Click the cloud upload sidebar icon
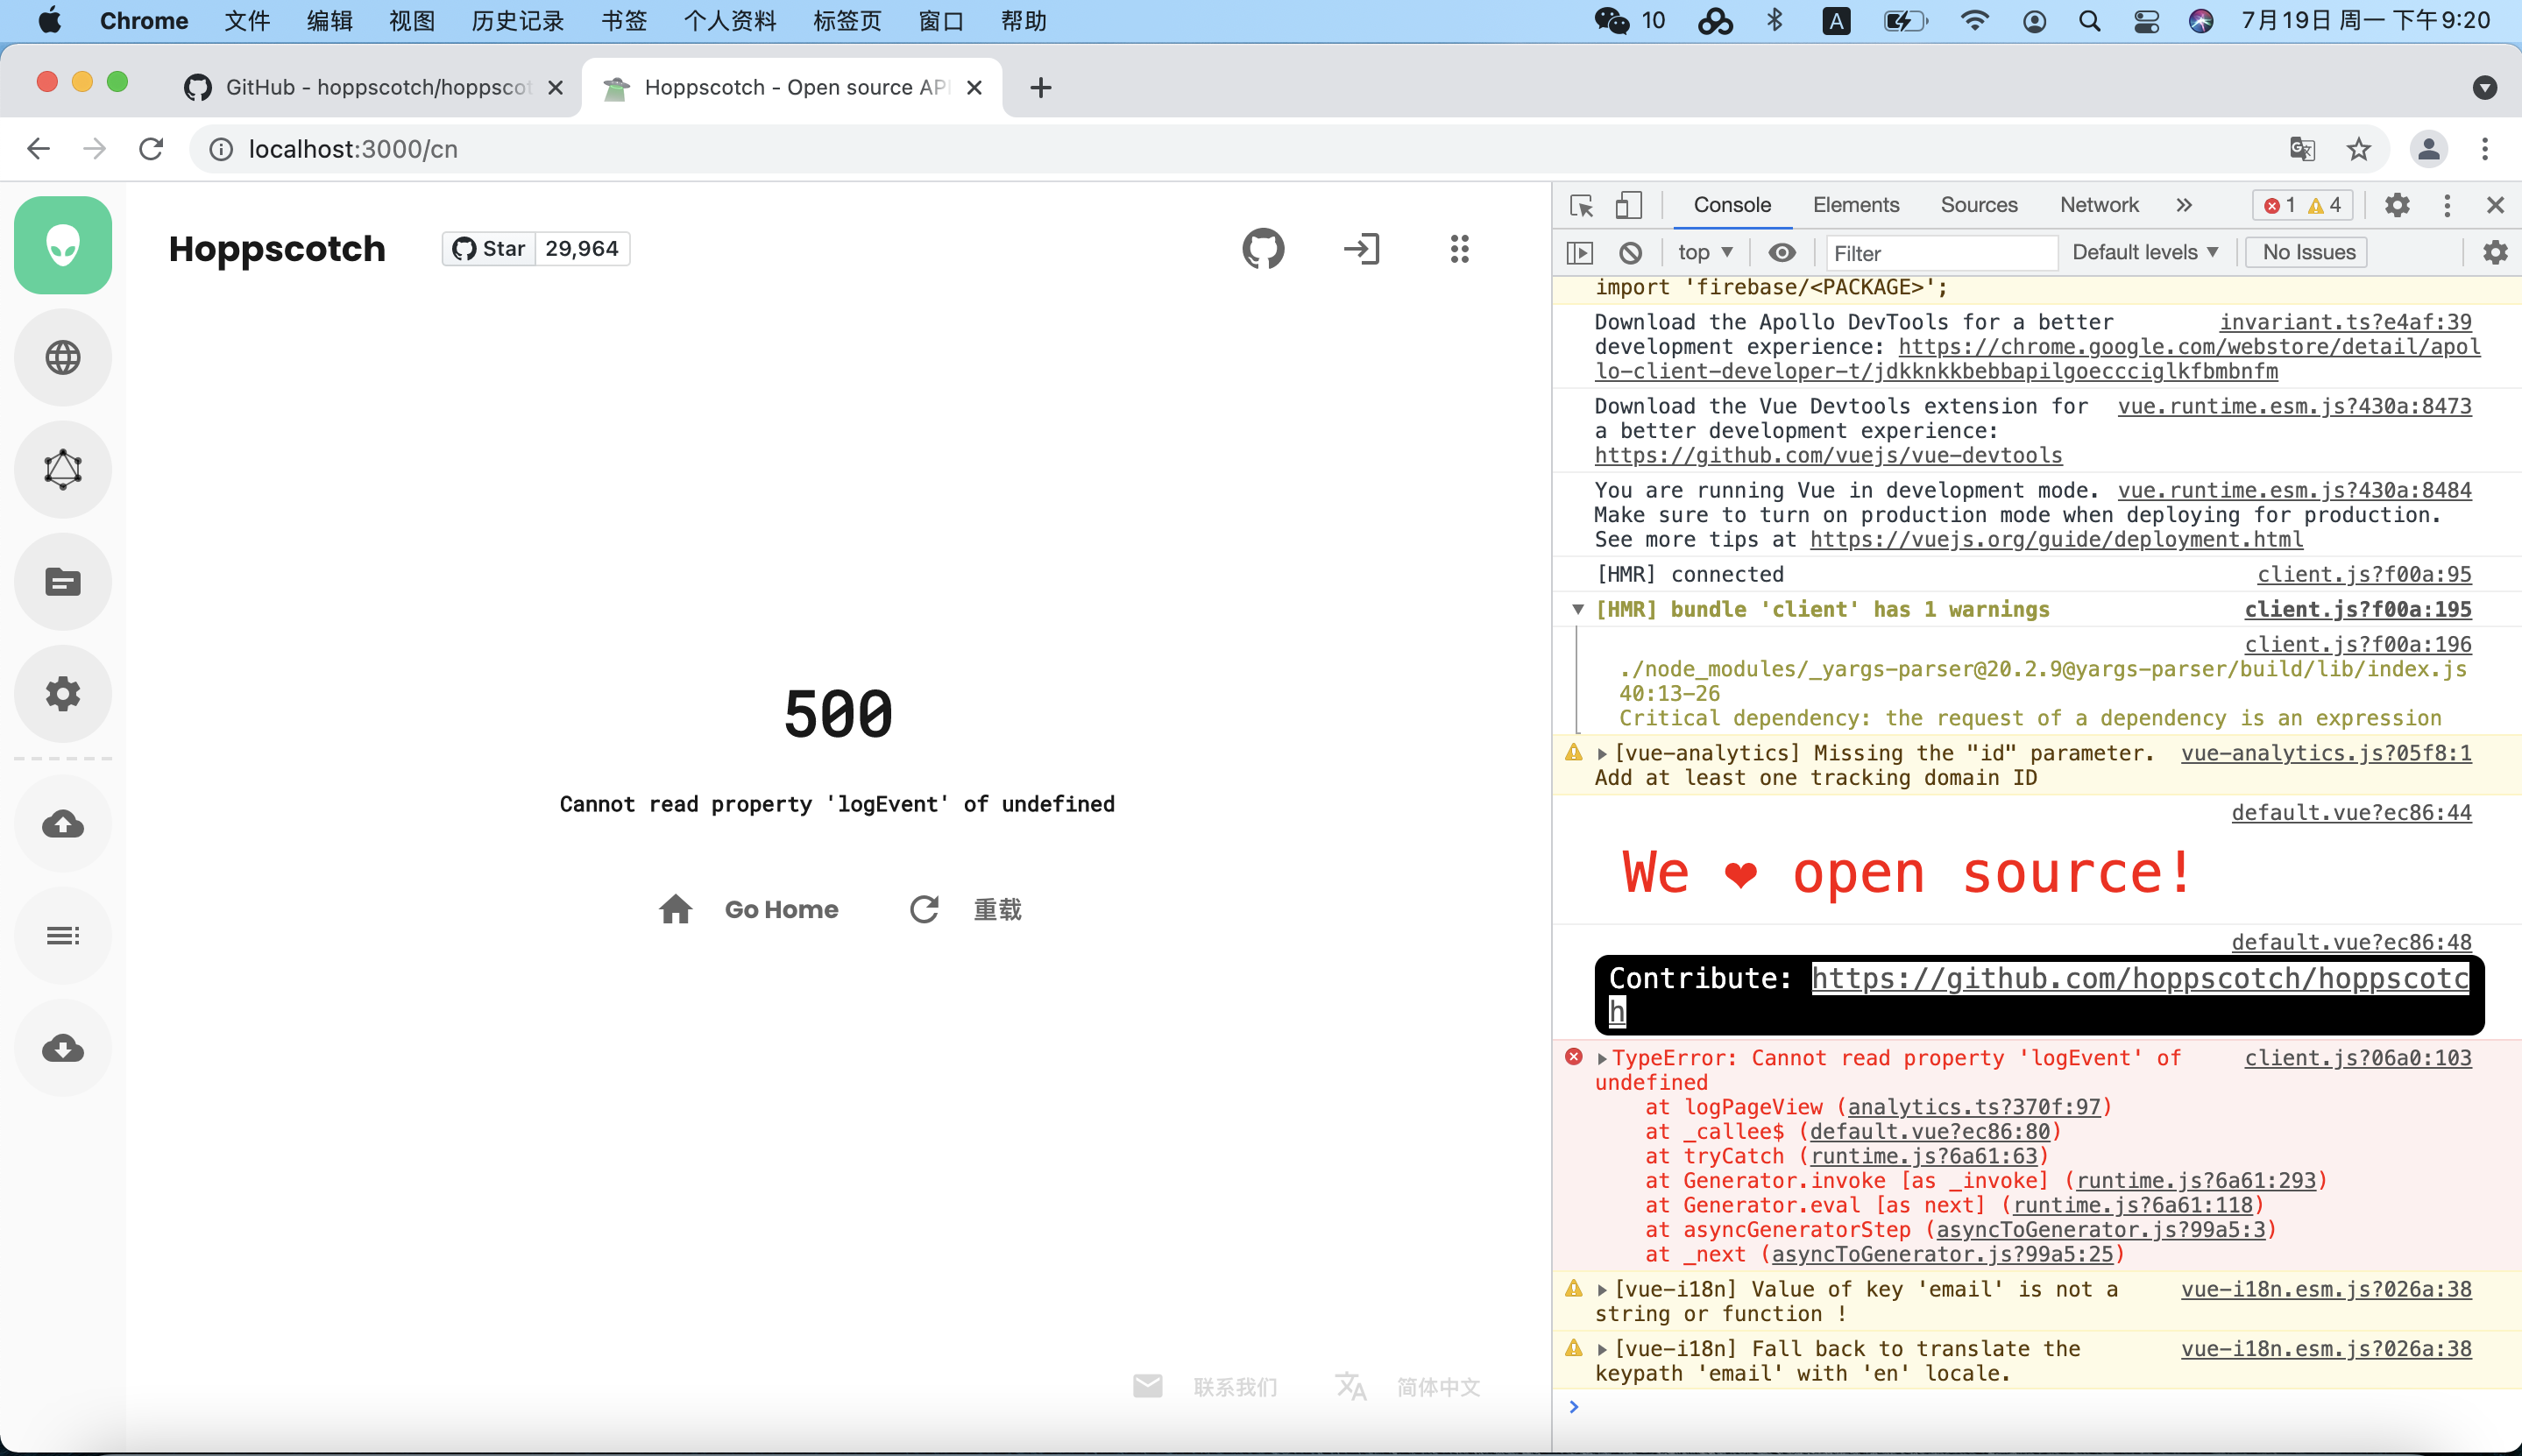The width and height of the screenshot is (2522, 1456). (62, 823)
